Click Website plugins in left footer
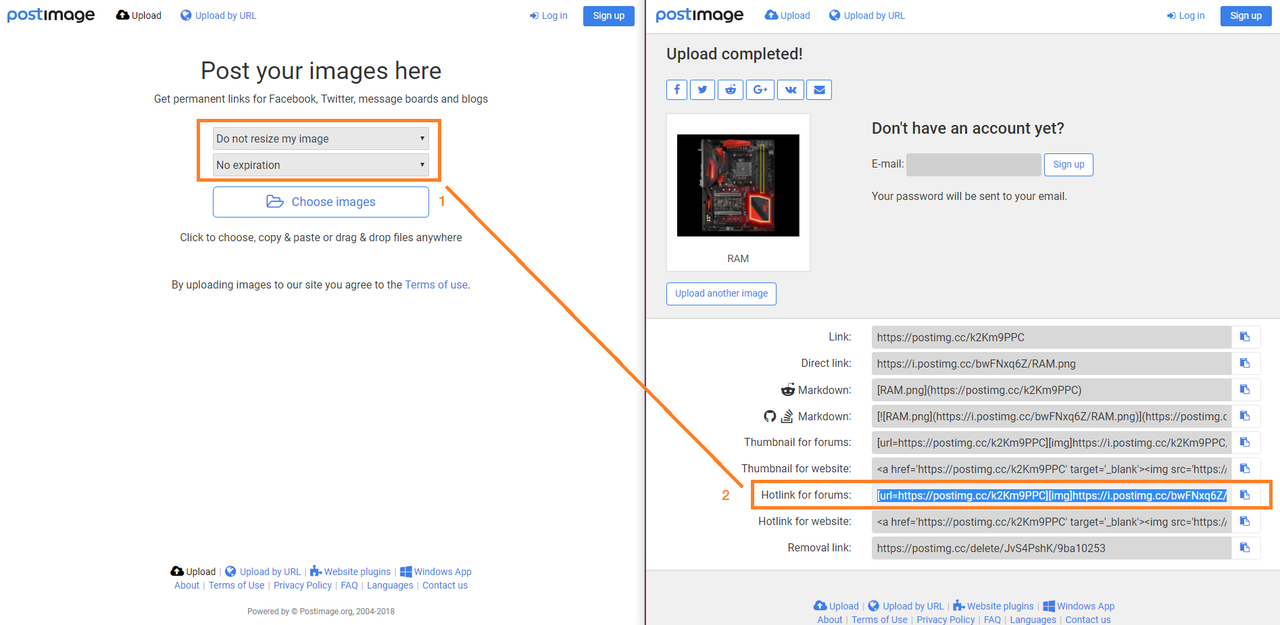This screenshot has height=625, width=1280. click(x=349, y=572)
